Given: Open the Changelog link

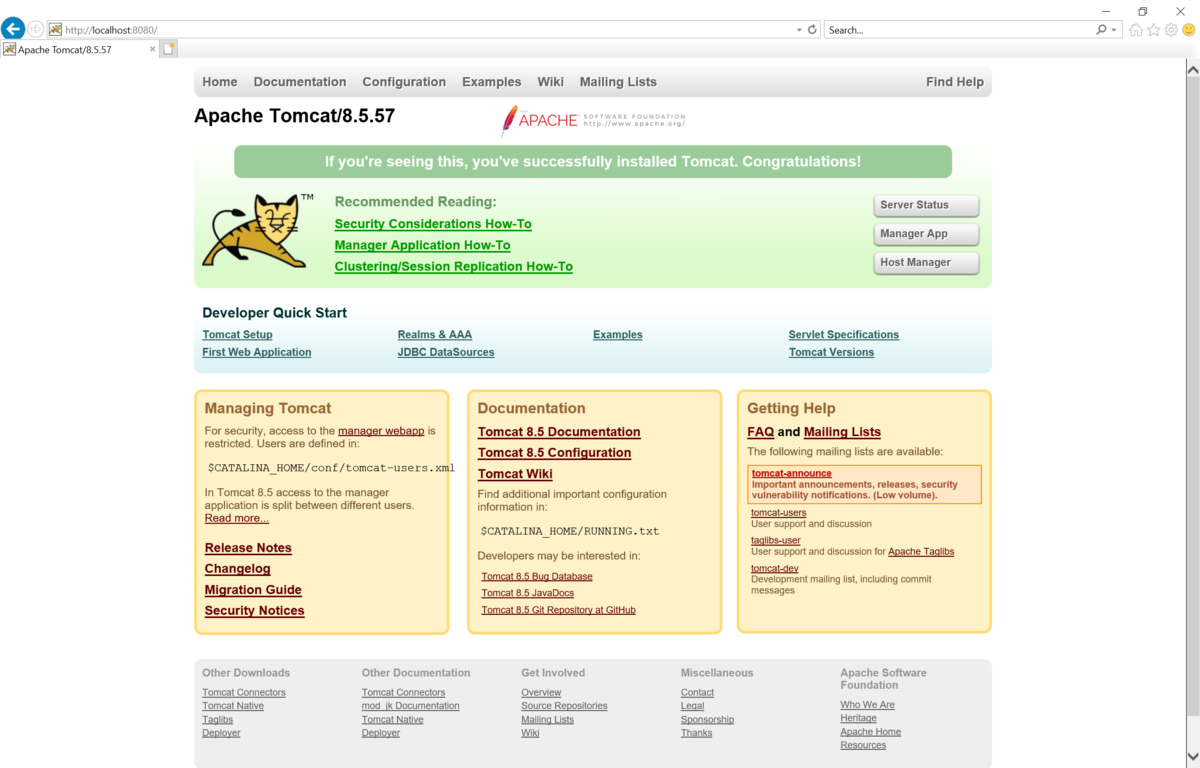Looking at the screenshot, I should [x=238, y=569].
